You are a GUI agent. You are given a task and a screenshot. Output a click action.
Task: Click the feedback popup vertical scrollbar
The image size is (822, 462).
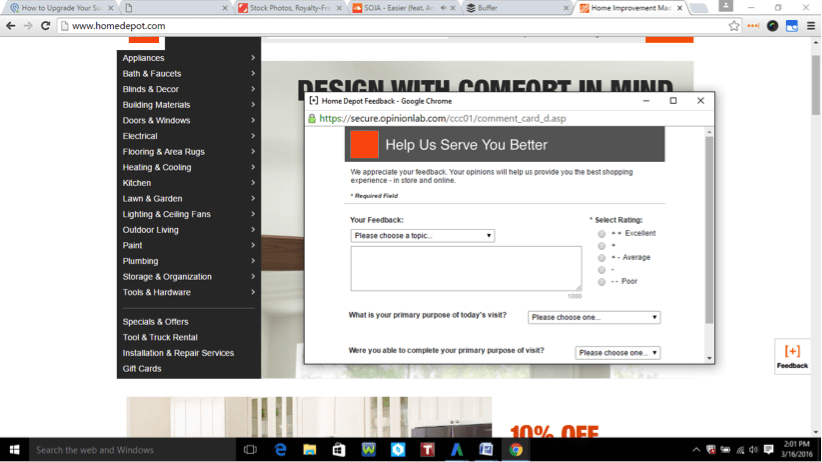(709, 230)
